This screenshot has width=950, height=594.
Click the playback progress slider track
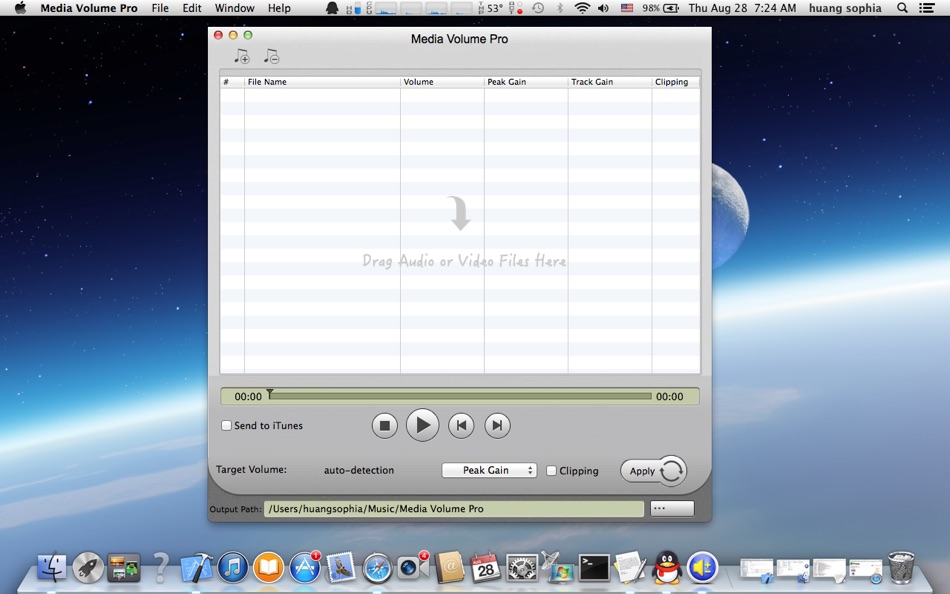click(x=460, y=396)
